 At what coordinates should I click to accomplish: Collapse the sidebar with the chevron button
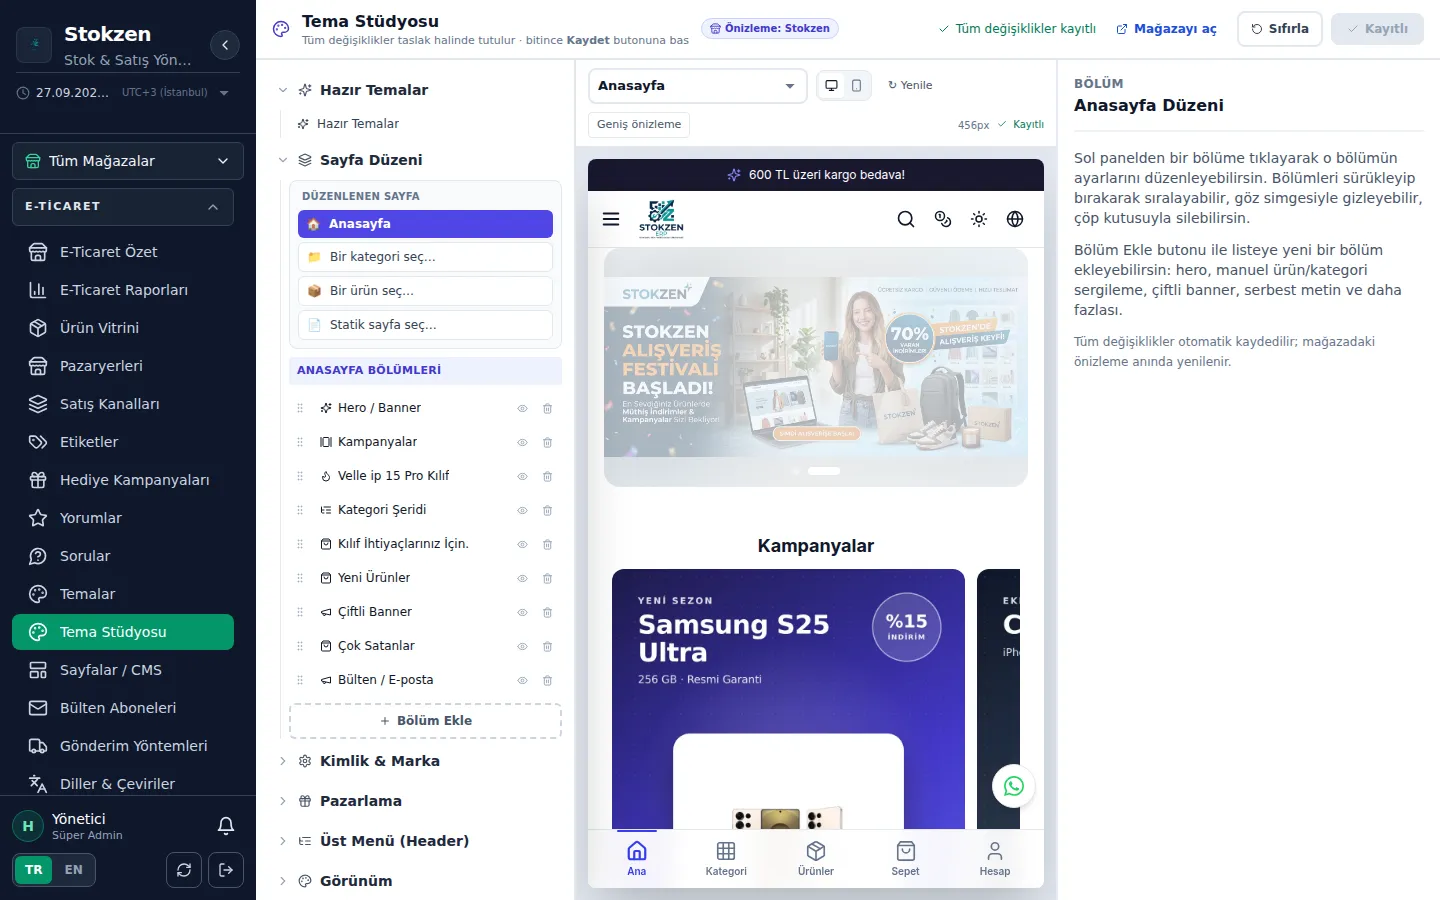[225, 45]
